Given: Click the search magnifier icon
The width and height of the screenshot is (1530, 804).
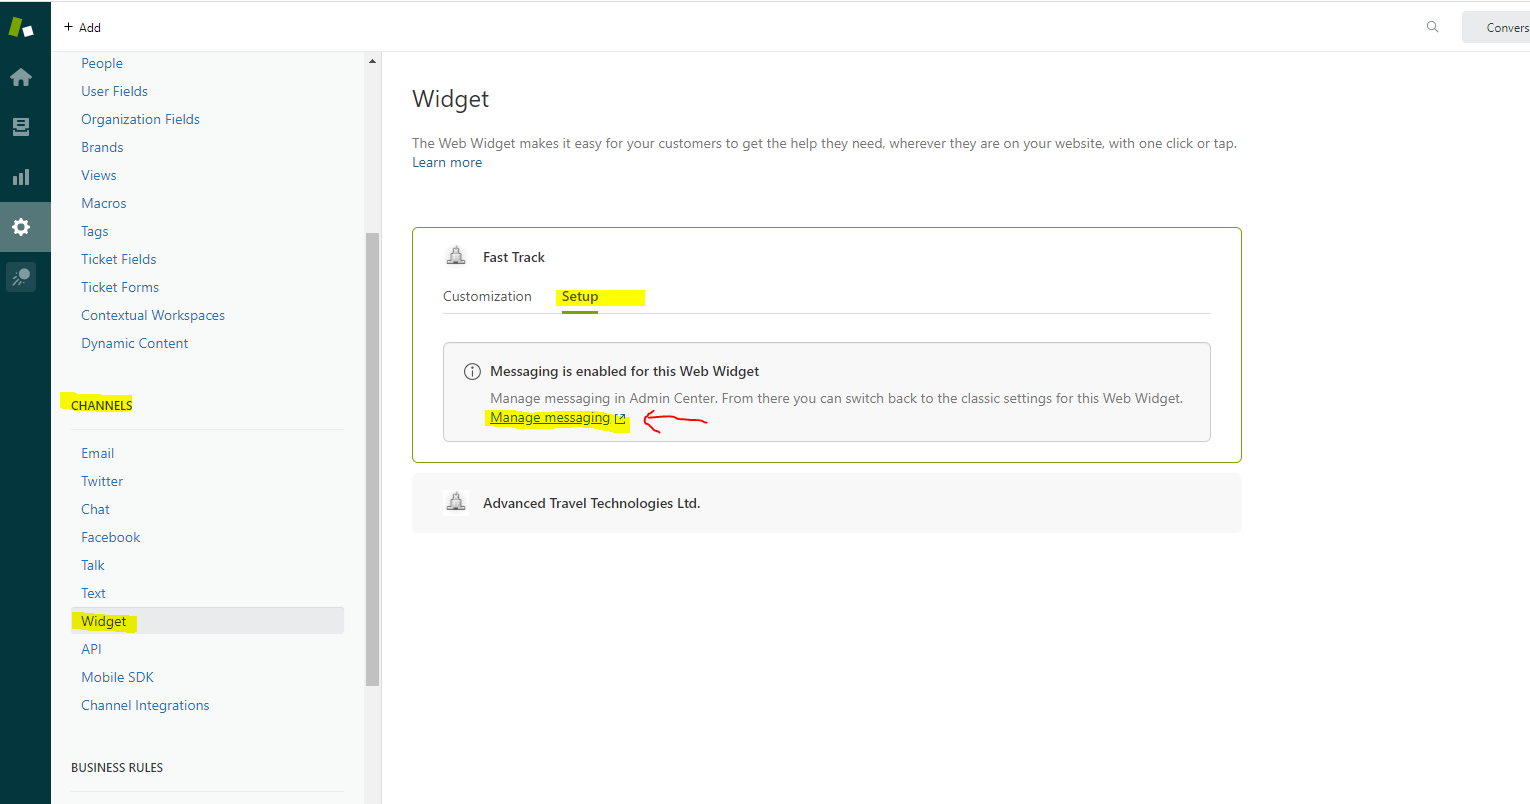Looking at the screenshot, I should (1432, 27).
